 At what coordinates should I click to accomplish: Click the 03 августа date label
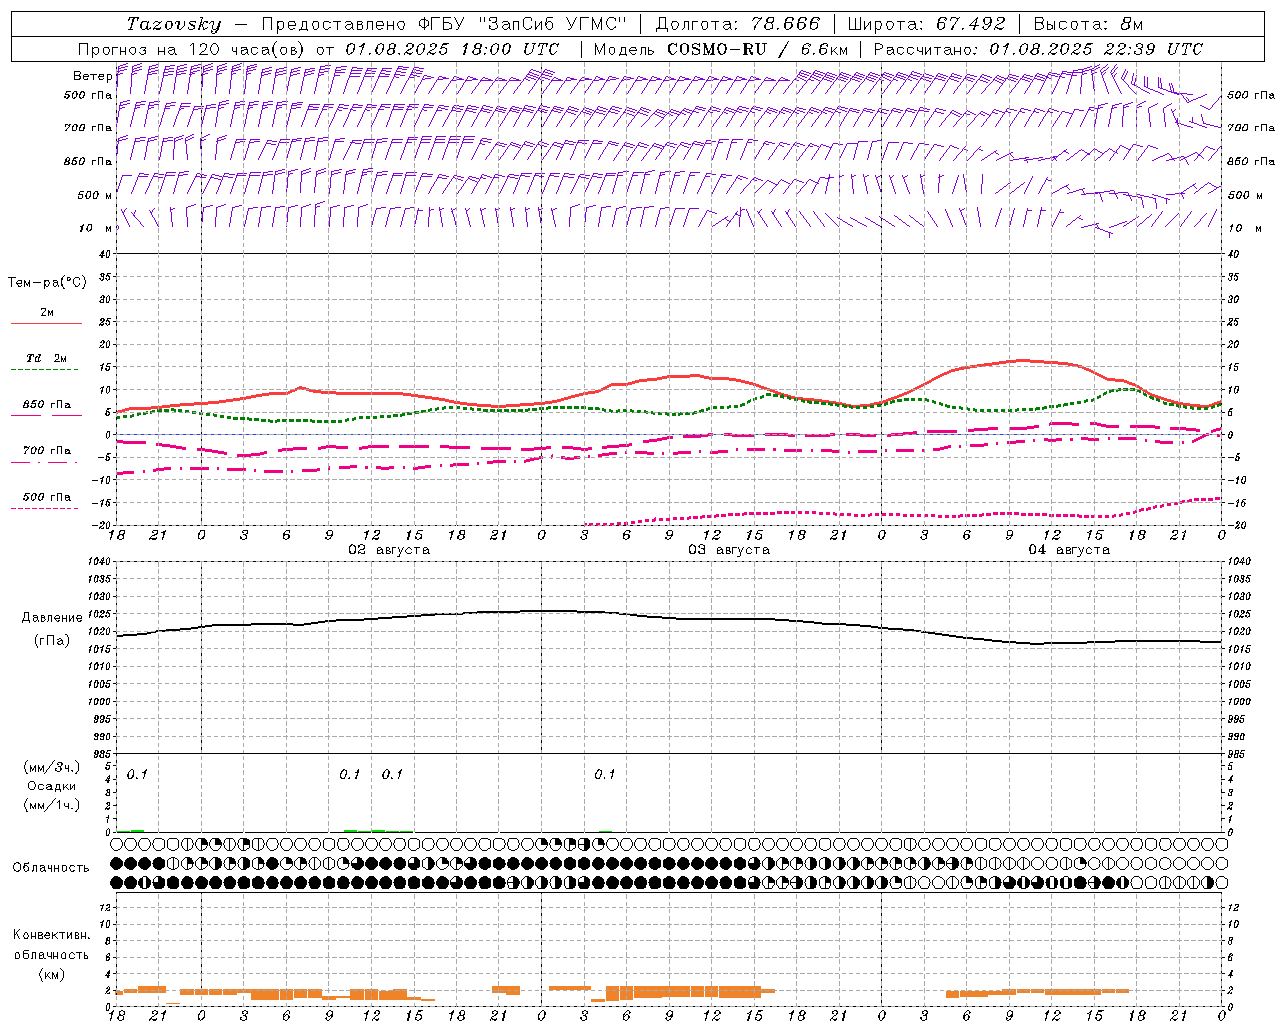pos(729,550)
